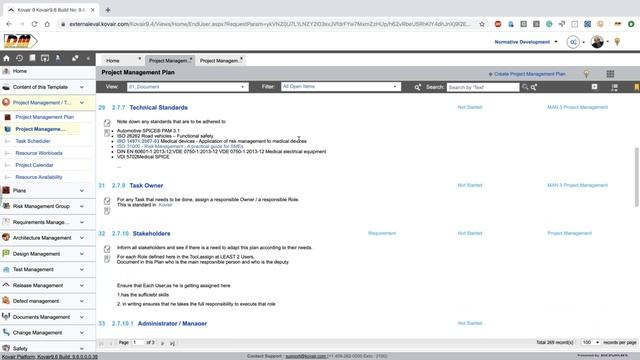Open Task Scheduler in sidebar
This screenshot has width=640, height=360.
coord(33,141)
